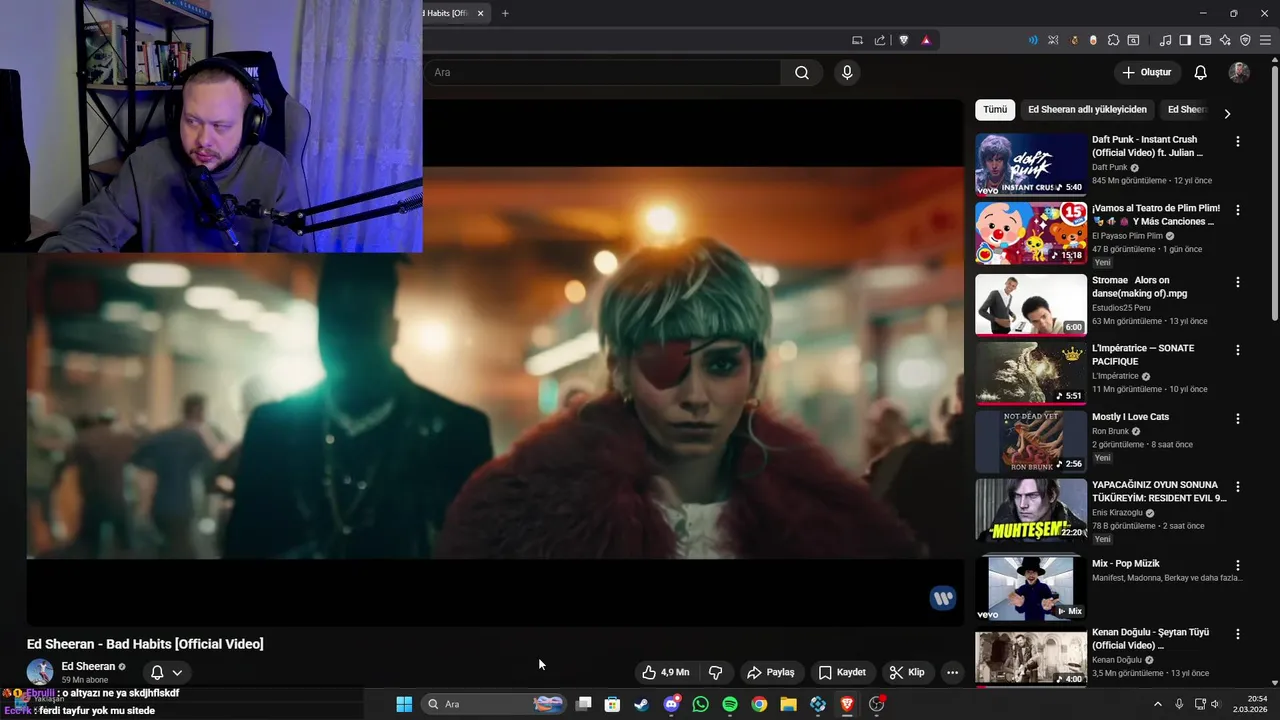Screen dimensions: 1280x720
Task: Show more filter chips with right arrow
Action: (x=1227, y=113)
